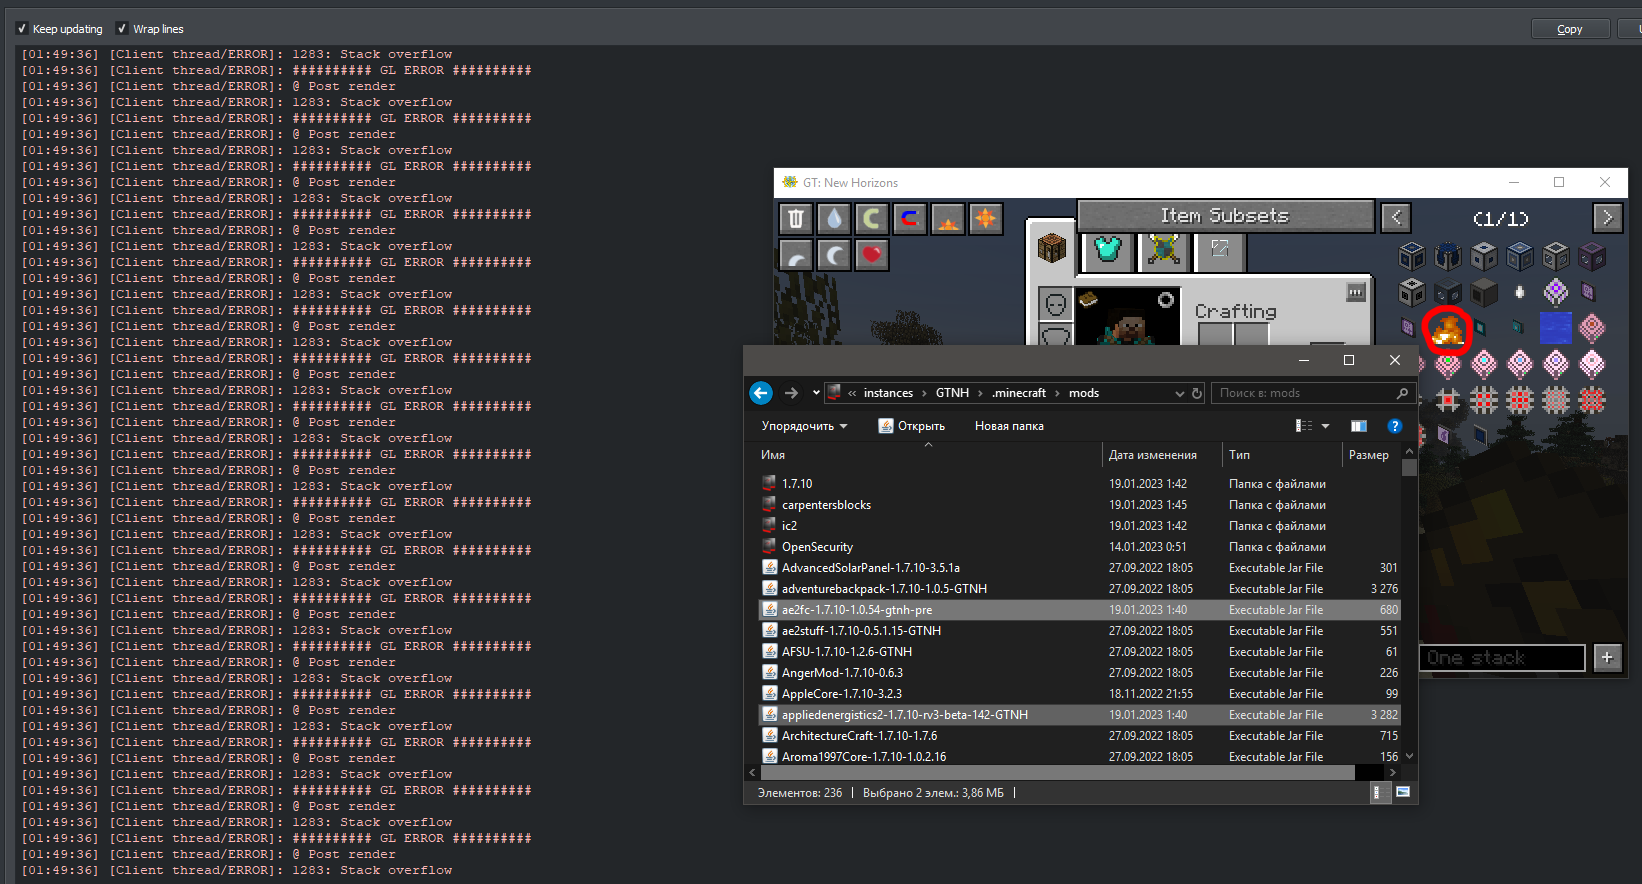Select the blue water block item
1642x884 pixels.
(x=1556, y=327)
